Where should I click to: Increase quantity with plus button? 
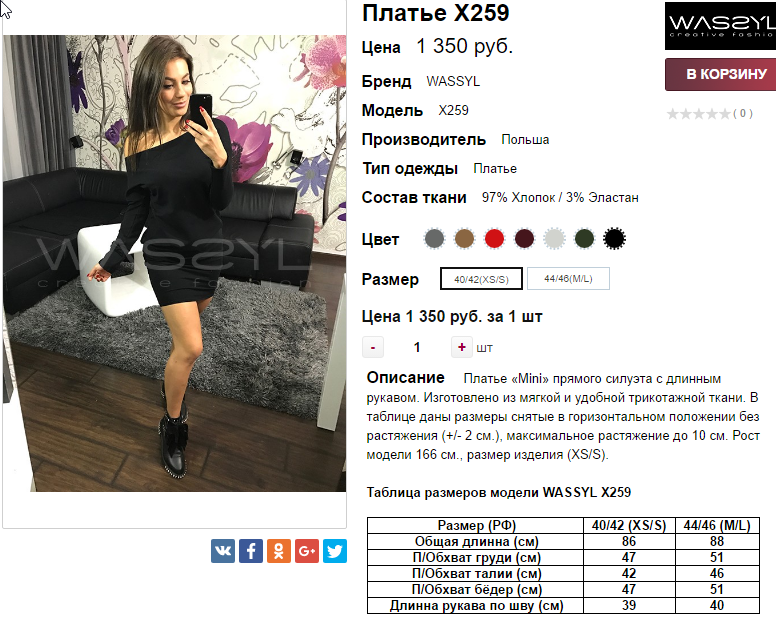[x=461, y=347]
